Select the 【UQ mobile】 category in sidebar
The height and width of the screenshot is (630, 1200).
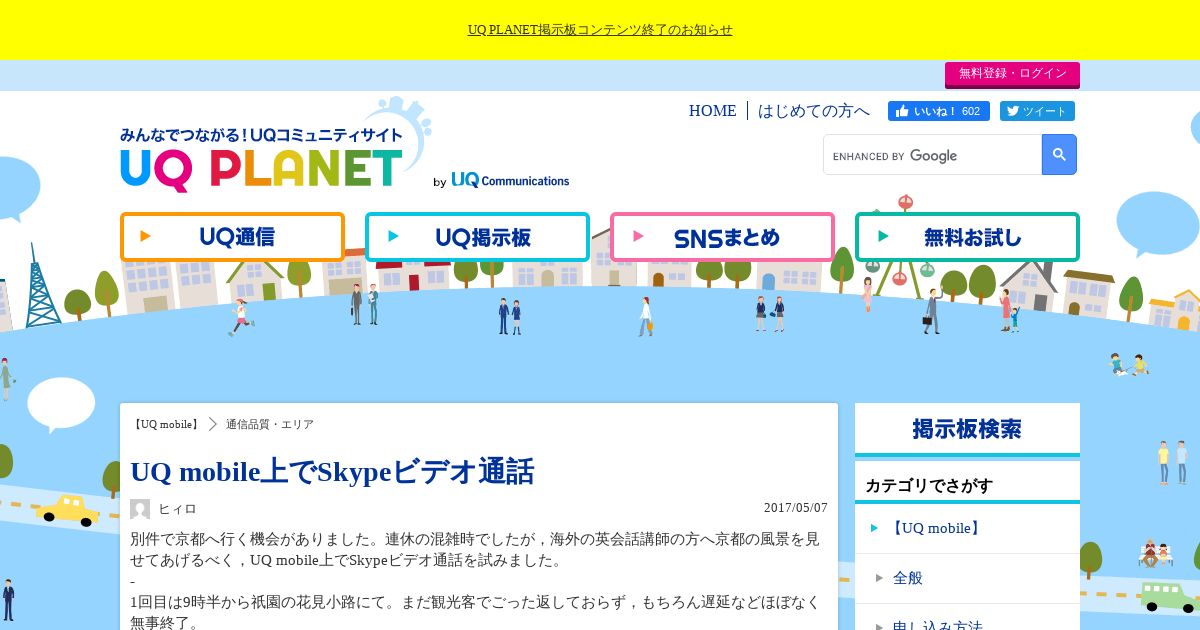tap(967, 529)
